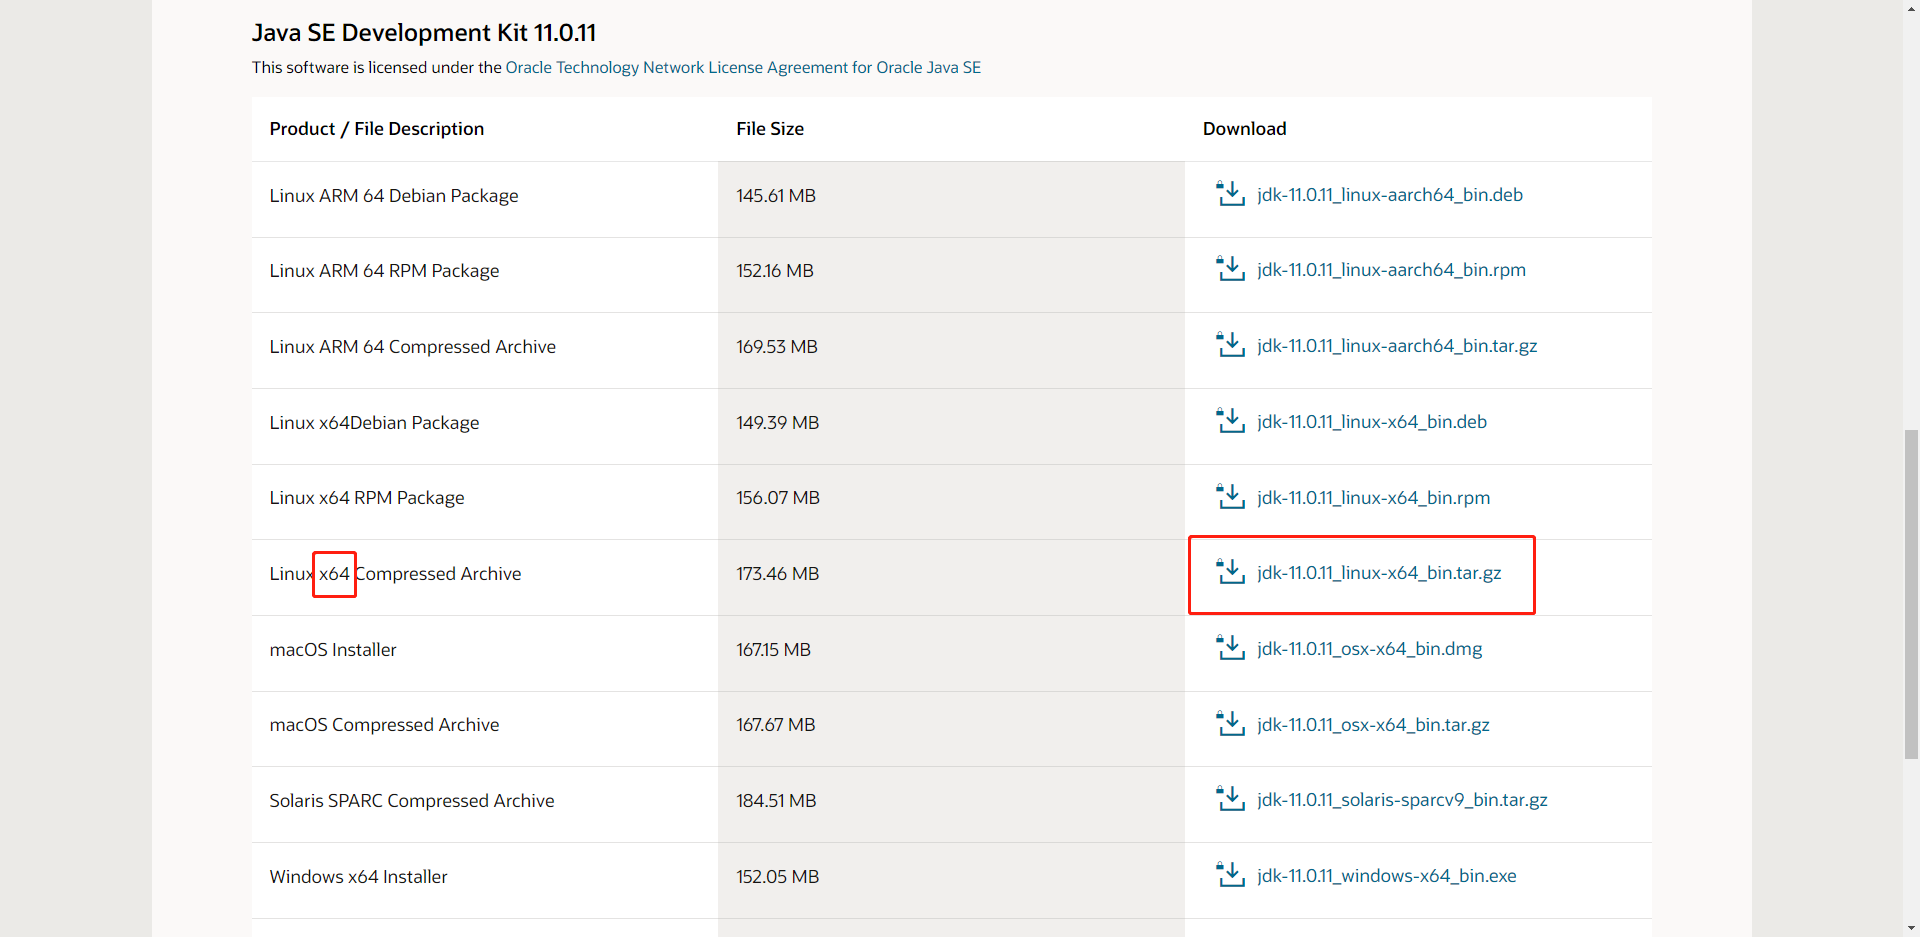Click the scrollbar up arrow
The image size is (1920, 937).
tap(1911, 8)
